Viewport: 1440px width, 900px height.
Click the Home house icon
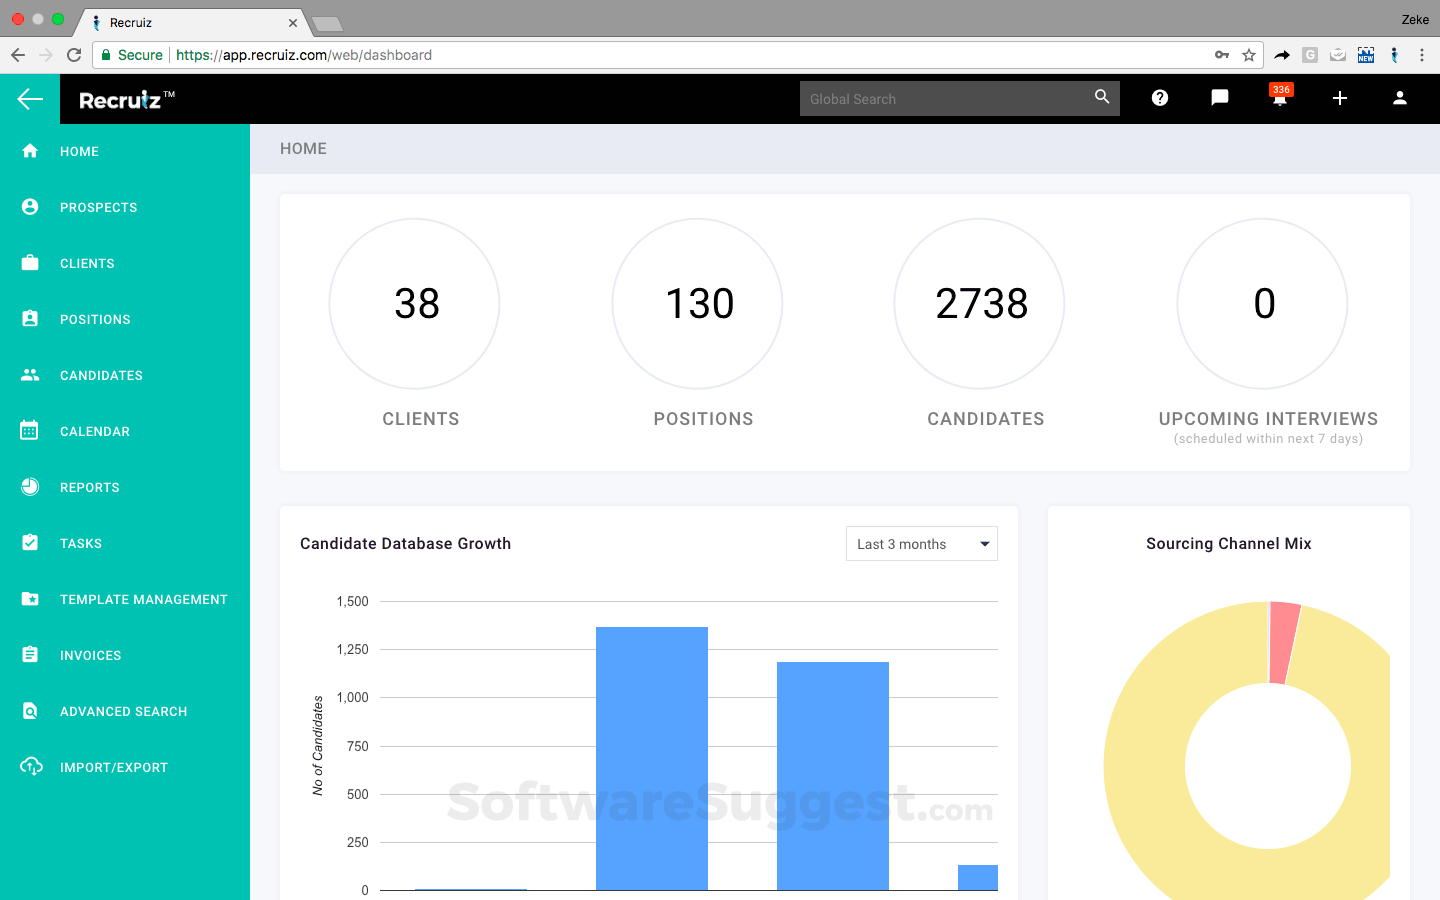coord(30,151)
